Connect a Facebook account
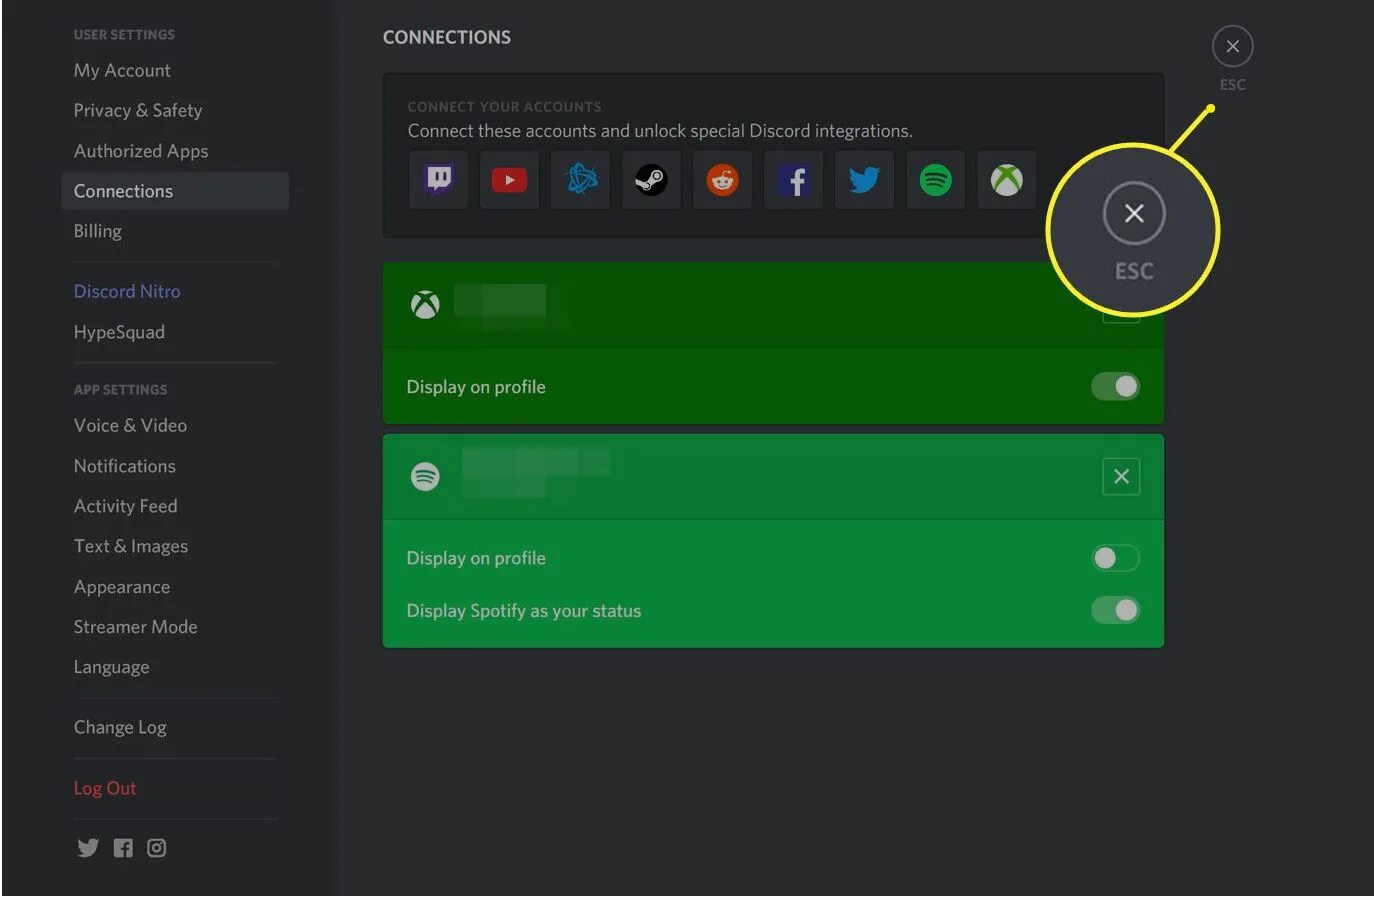1374x900 pixels. (x=794, y=180)
